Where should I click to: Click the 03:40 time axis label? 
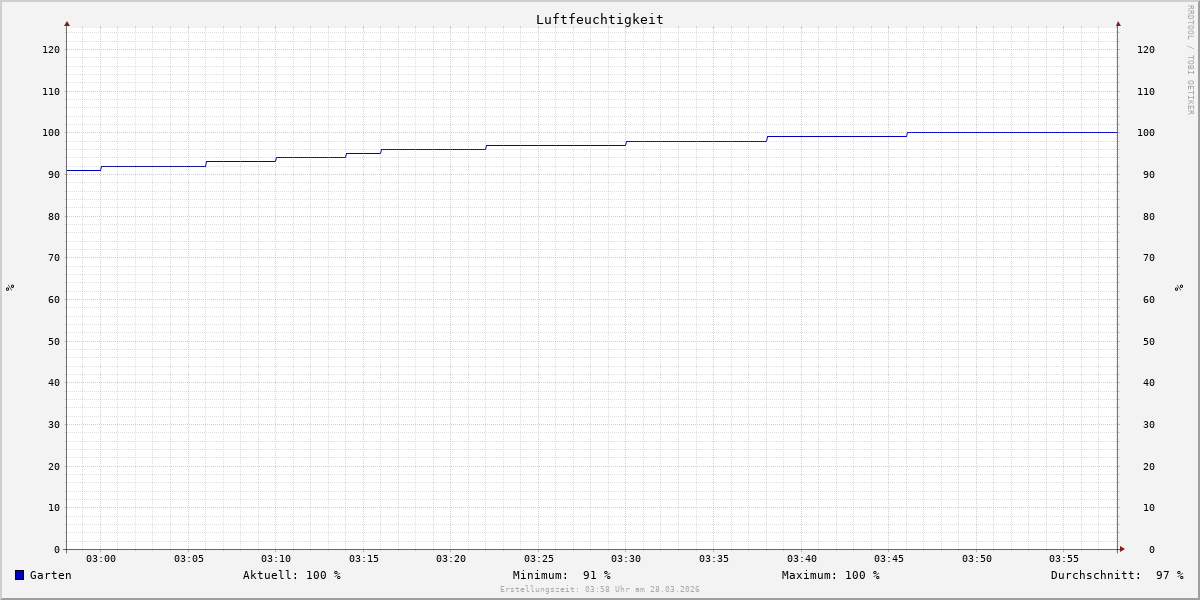pyautogui.click(x=802, y=558)
